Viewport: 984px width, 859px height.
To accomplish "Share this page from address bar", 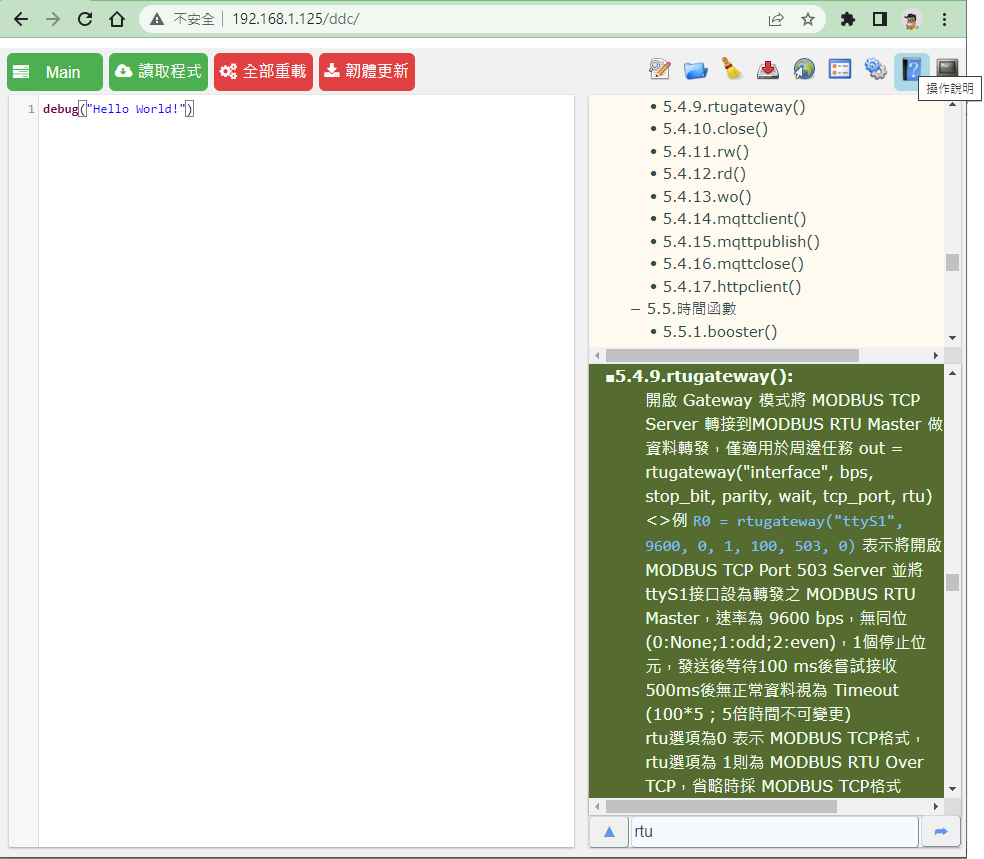I will point(776,19).
